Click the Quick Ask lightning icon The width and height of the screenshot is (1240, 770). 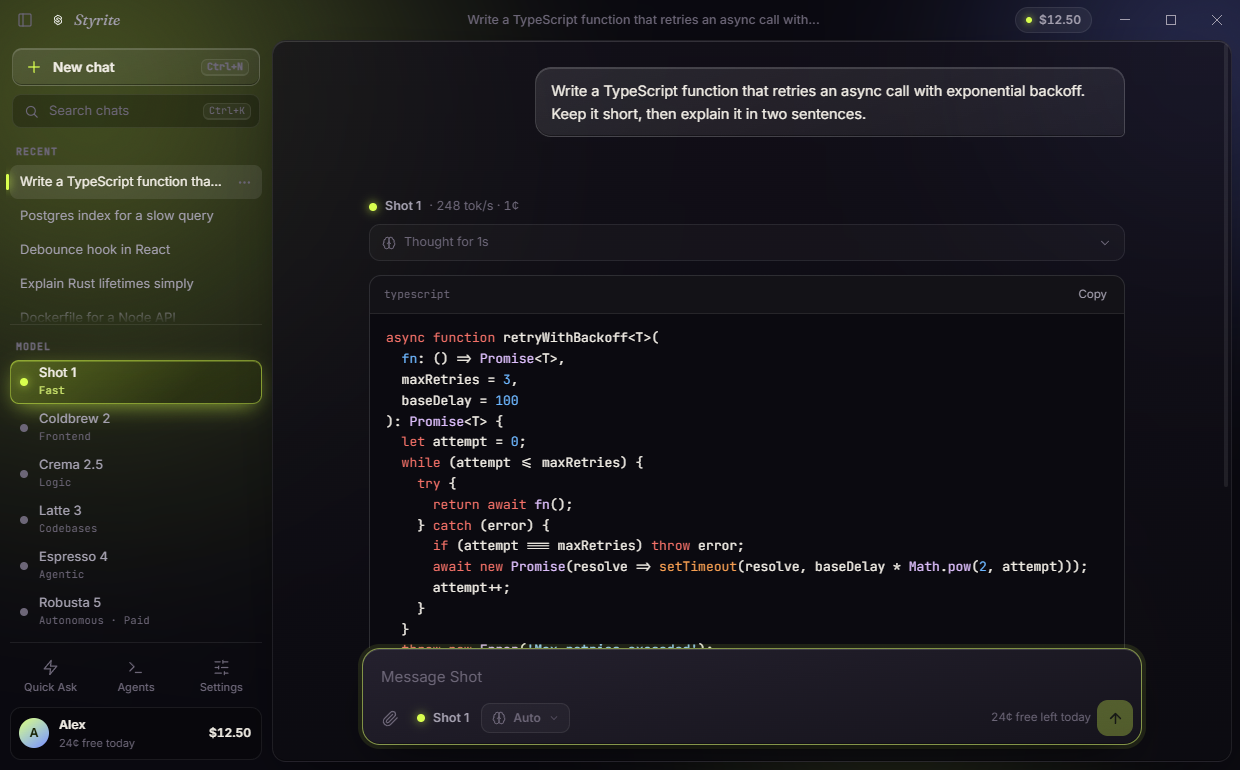tap(50, 667)
